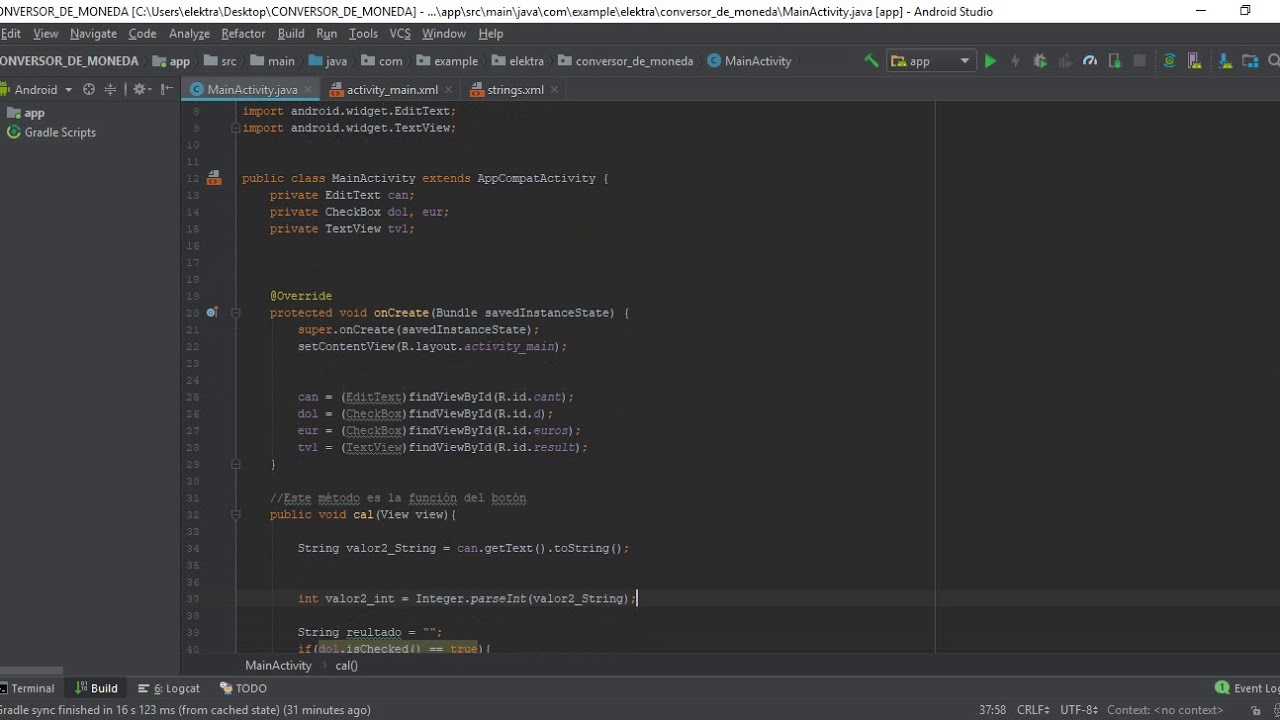Close the activity_main.xml tab
This screenshot has width=1280, height=720.
[x=449, y=89]
